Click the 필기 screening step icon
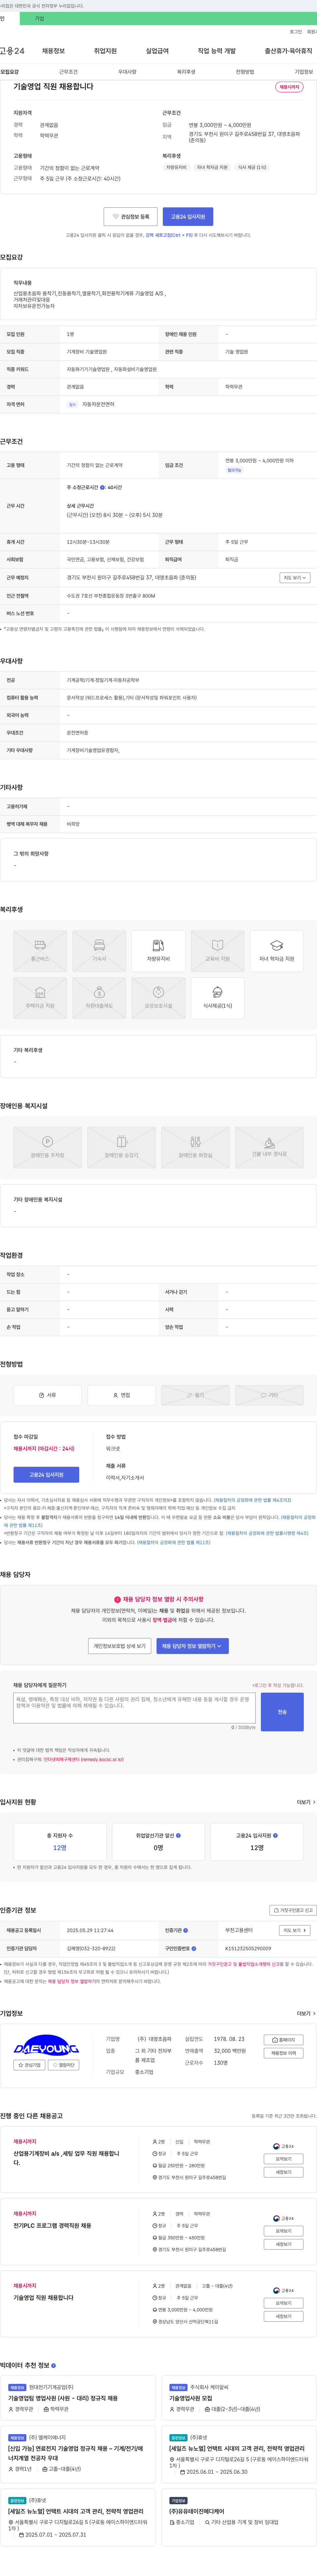 pos(195,1395)
